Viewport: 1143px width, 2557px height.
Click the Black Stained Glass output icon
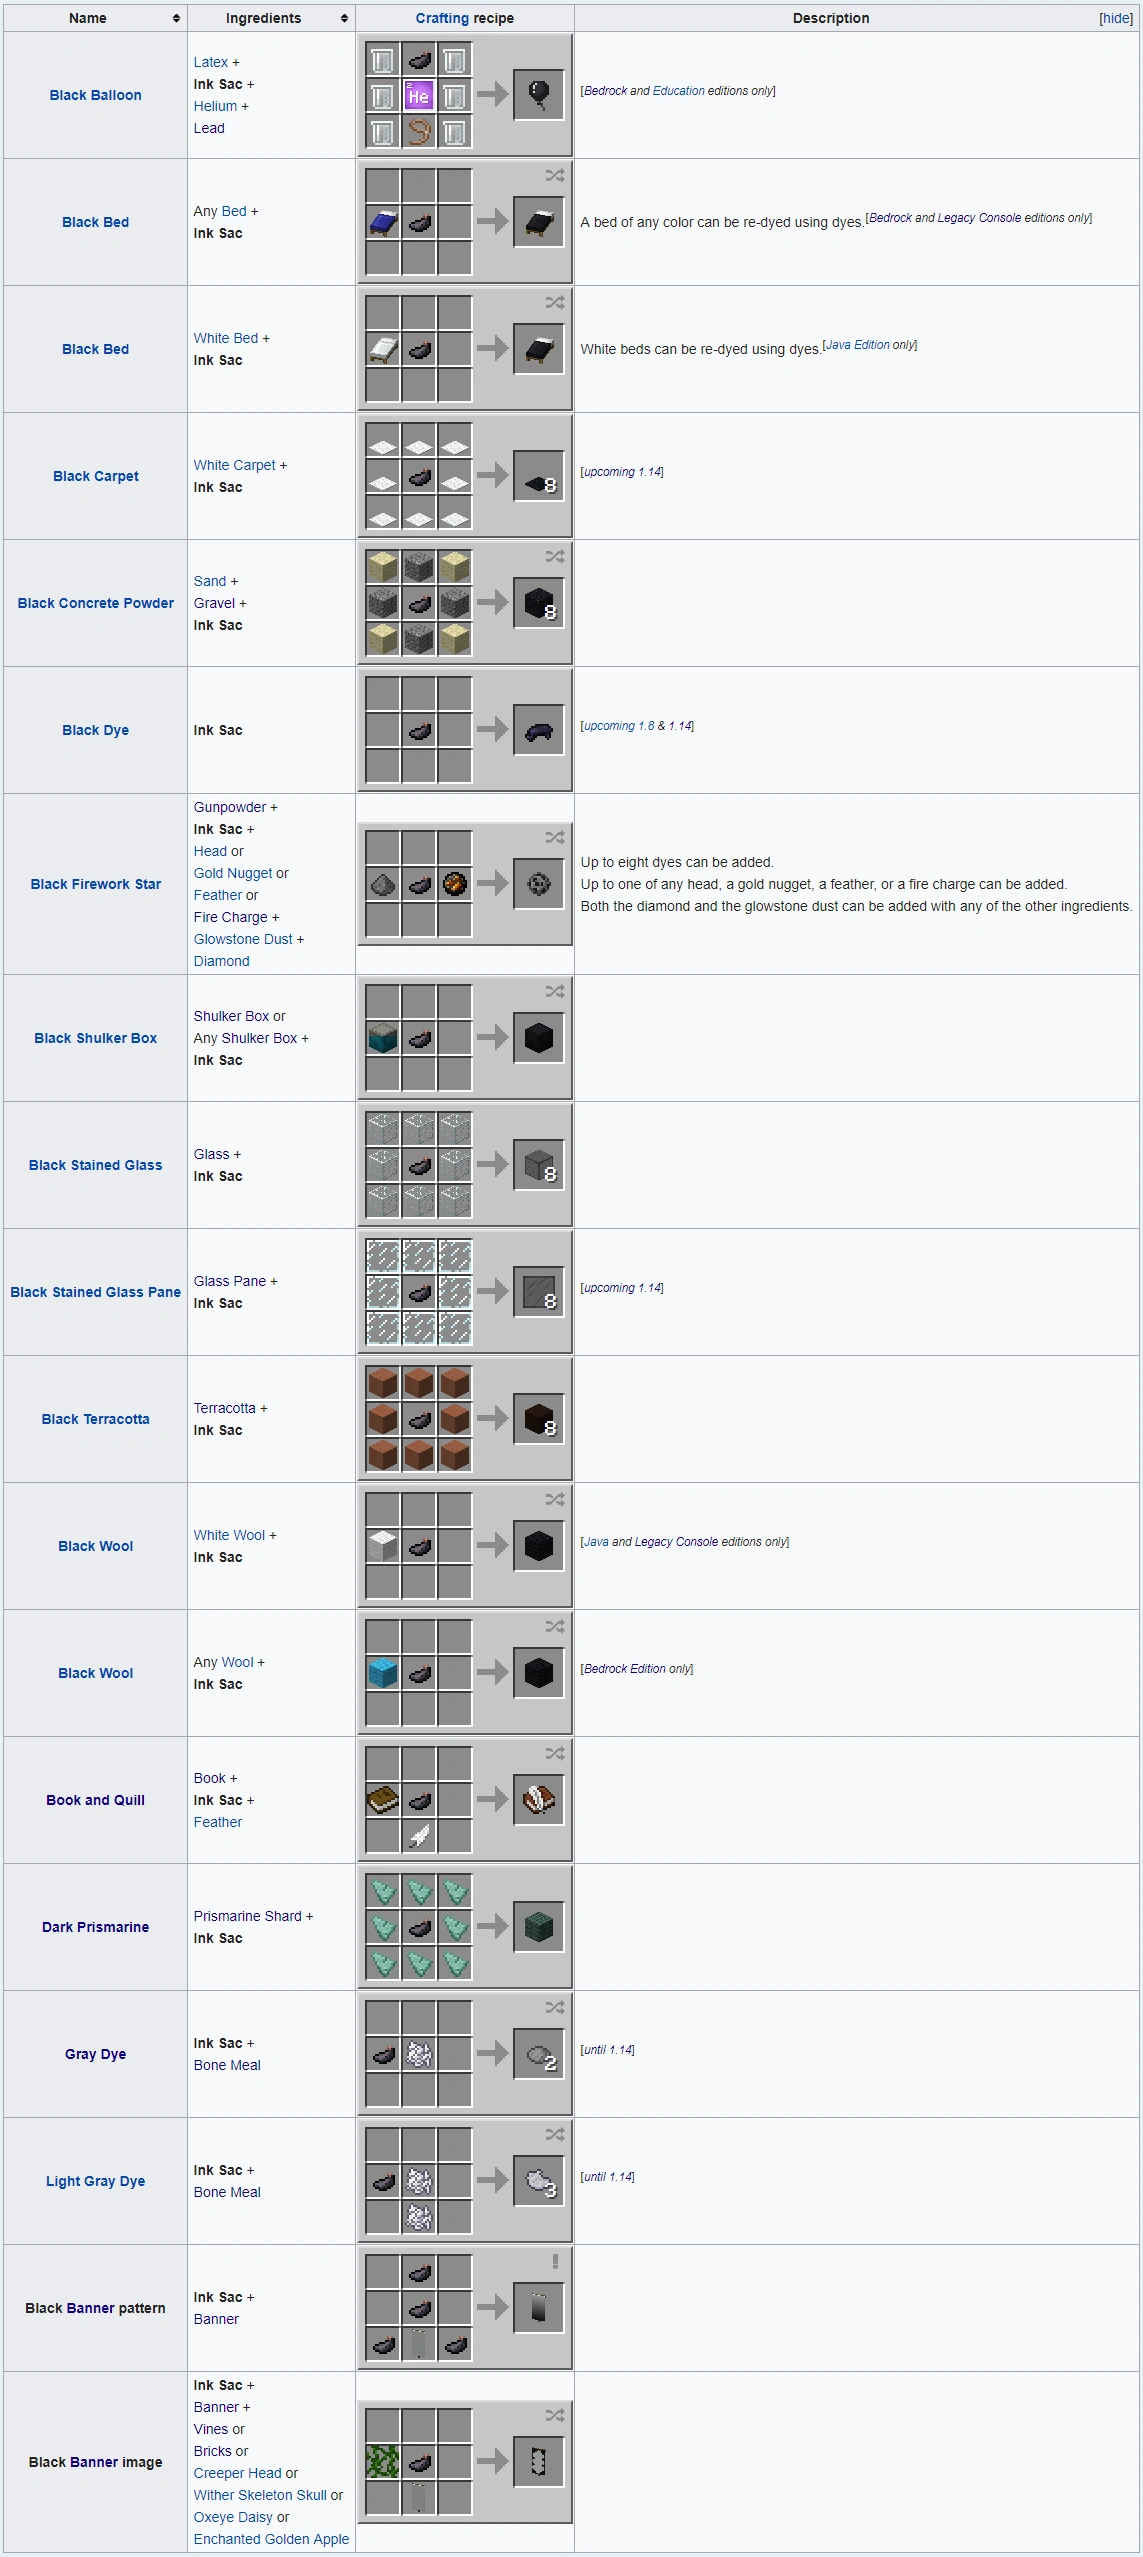[538, 1165]
